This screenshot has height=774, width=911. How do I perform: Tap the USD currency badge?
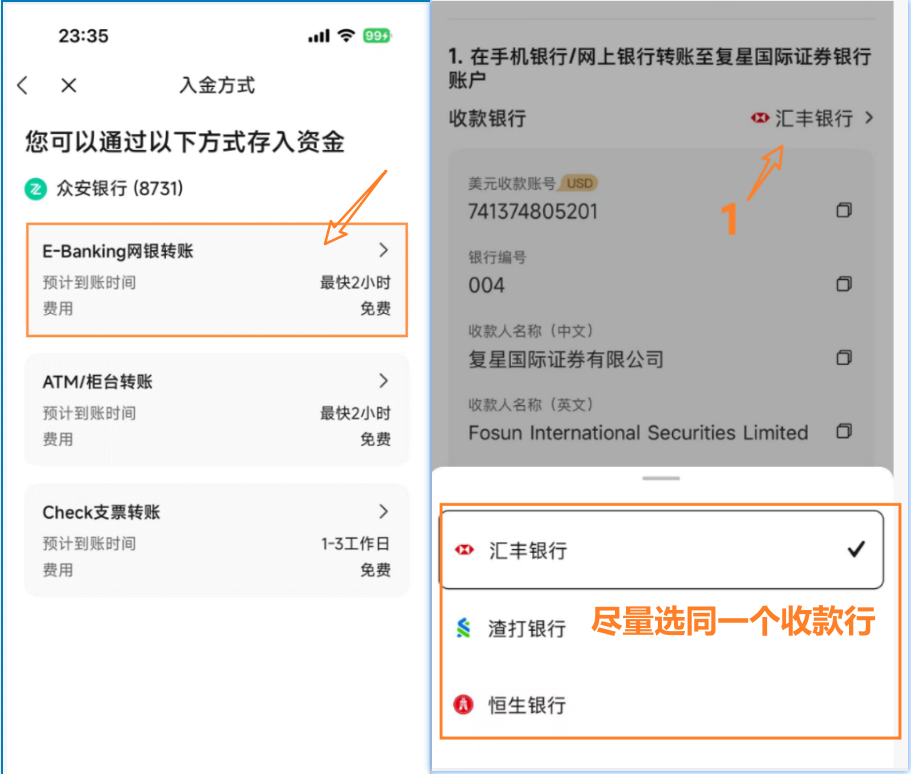[579, 184]
